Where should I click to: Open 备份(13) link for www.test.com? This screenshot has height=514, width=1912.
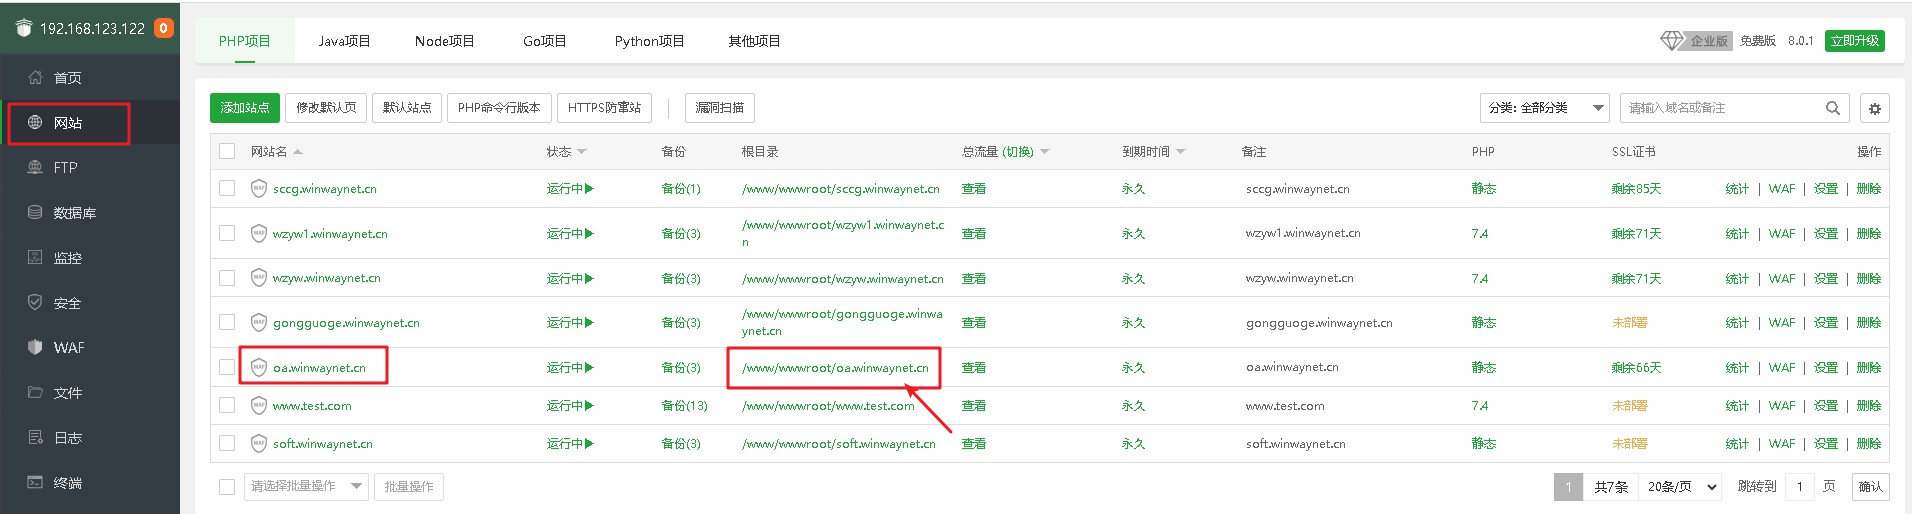coord(684,406)
